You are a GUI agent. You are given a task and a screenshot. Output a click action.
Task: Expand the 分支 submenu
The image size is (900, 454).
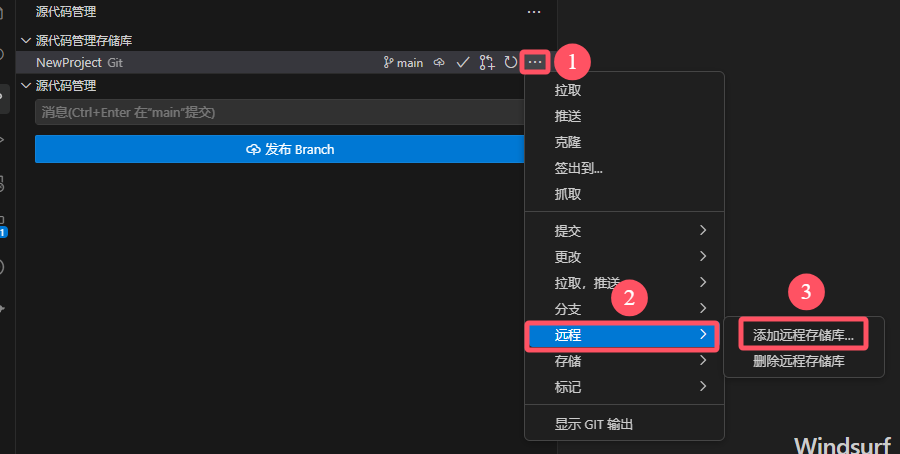pos(624,309)
